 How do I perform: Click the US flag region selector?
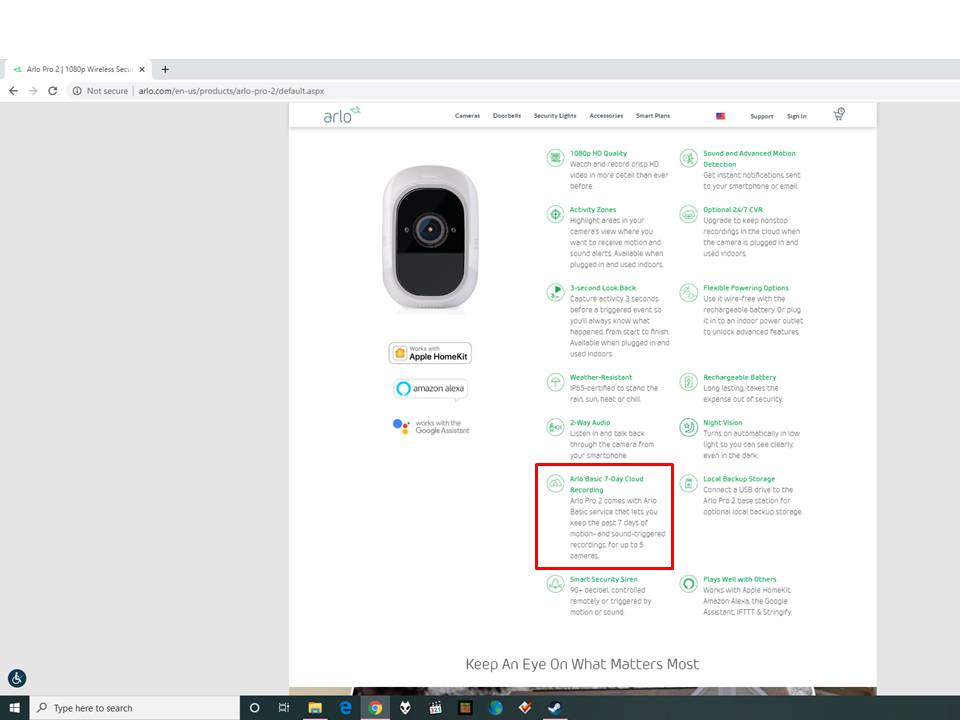point(720,116)
